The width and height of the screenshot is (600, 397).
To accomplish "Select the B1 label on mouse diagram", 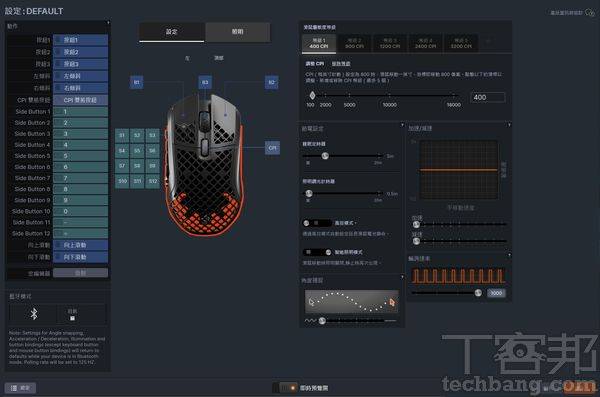I will point(137,82).
